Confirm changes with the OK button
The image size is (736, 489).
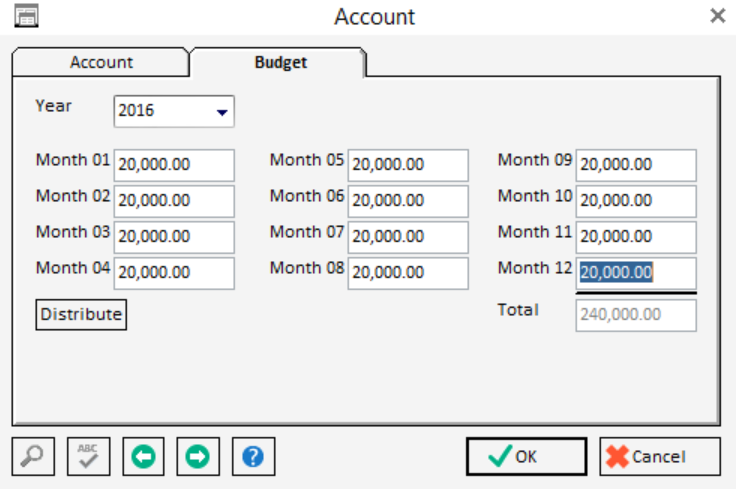(x=526, y=456)
